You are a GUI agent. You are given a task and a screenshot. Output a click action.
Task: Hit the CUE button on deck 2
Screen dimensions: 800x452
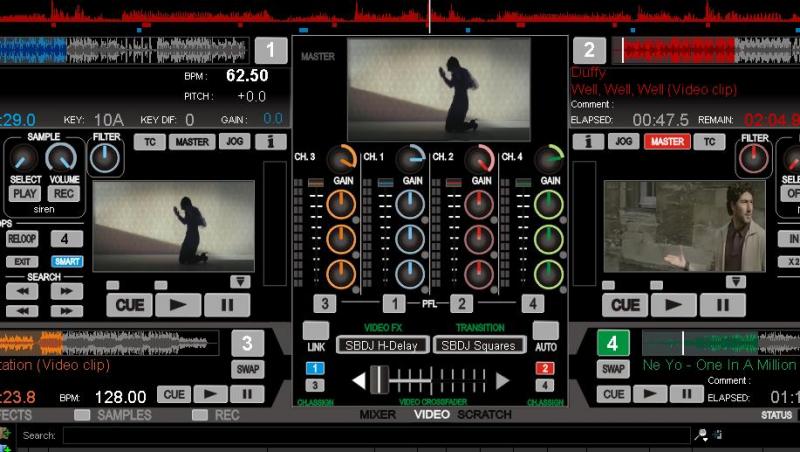625,305
